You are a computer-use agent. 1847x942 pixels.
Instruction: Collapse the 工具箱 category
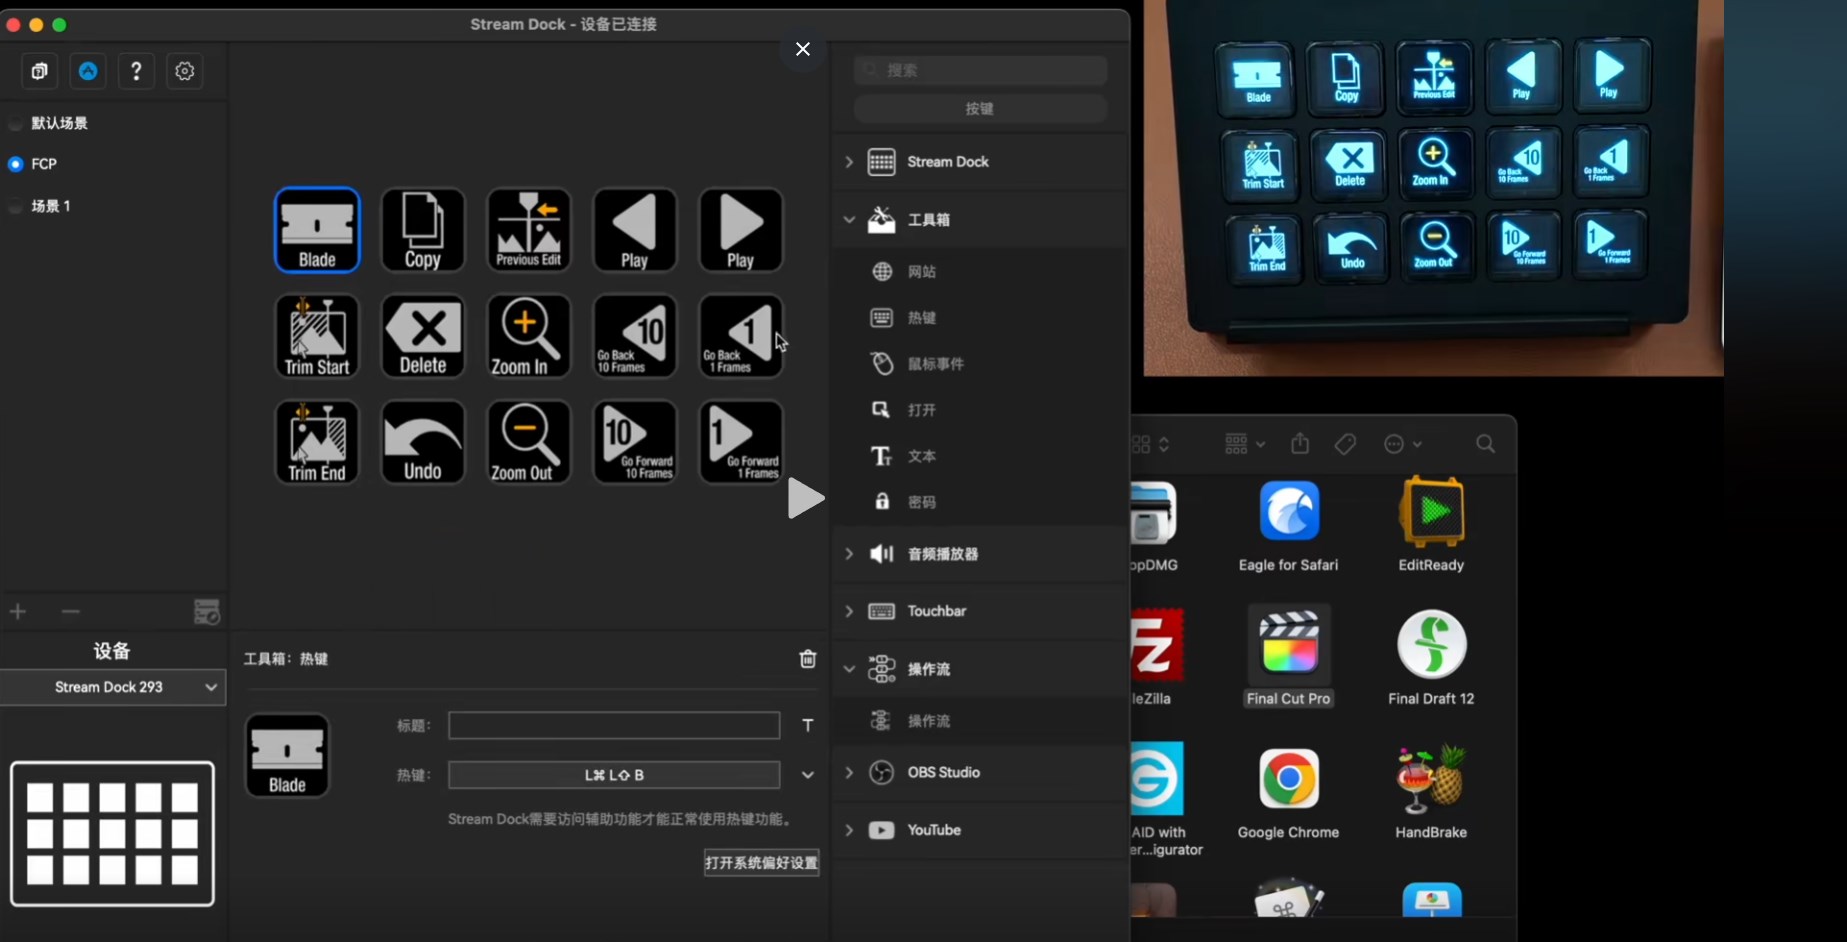tap(848, 219)
